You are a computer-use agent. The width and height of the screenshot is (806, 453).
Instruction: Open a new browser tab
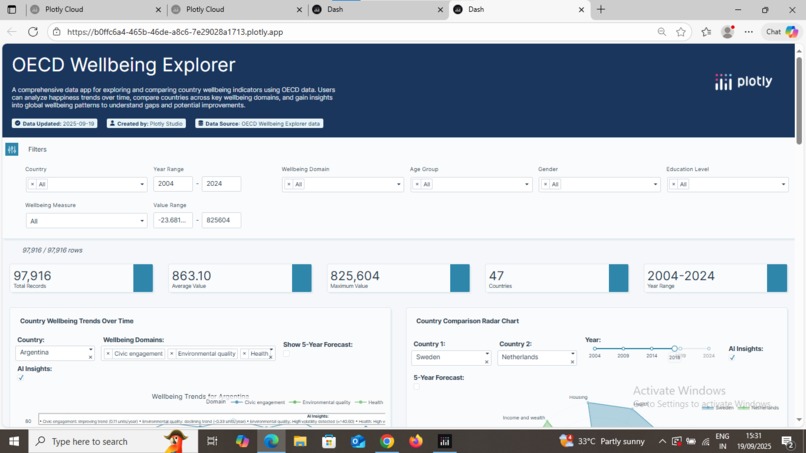click(x=600, y=9)
